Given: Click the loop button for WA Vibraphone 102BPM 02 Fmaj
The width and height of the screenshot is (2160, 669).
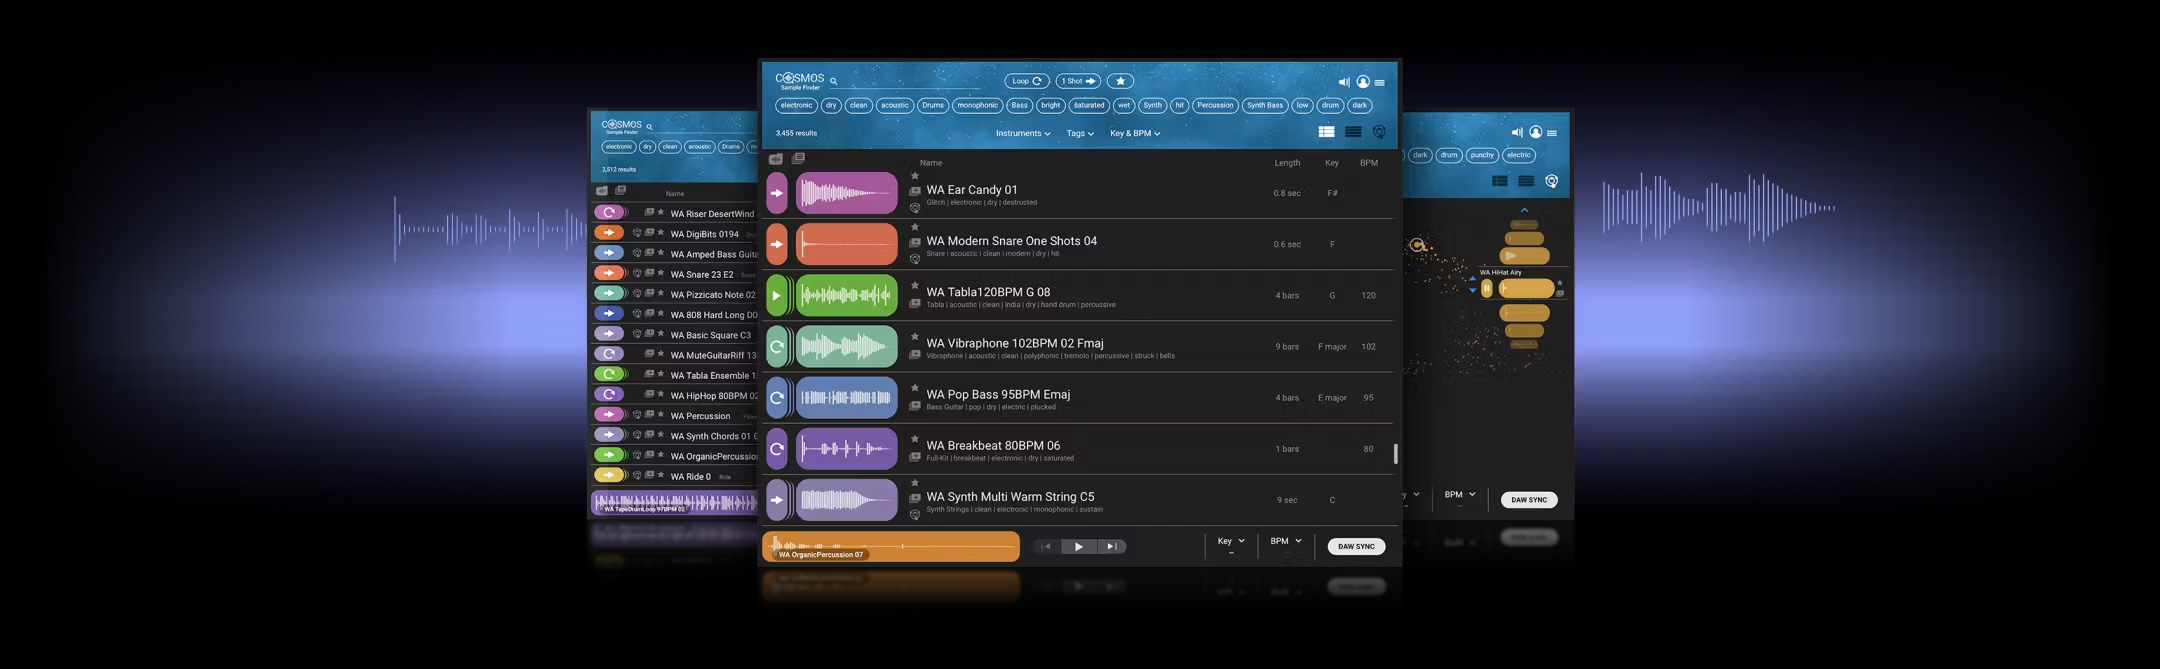Looking at the screenshot, I should (777, 346).
